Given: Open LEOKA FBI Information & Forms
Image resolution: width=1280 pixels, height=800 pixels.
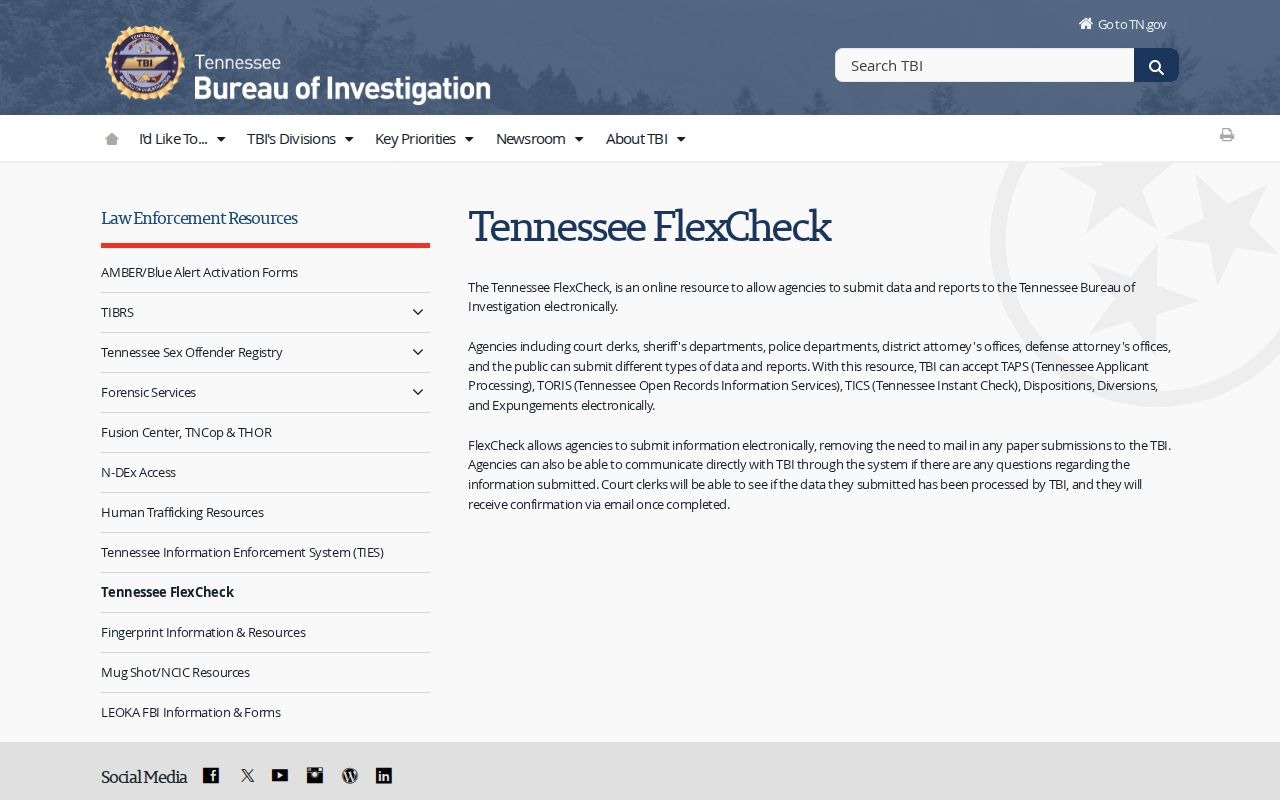Looking at the screenshot, I should [x=191, y=712].
